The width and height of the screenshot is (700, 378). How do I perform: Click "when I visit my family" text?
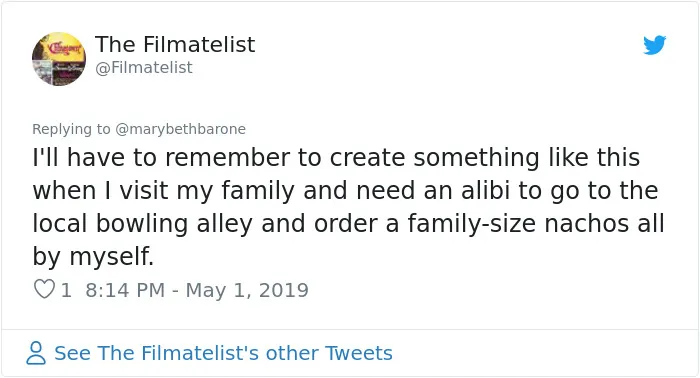163,191
